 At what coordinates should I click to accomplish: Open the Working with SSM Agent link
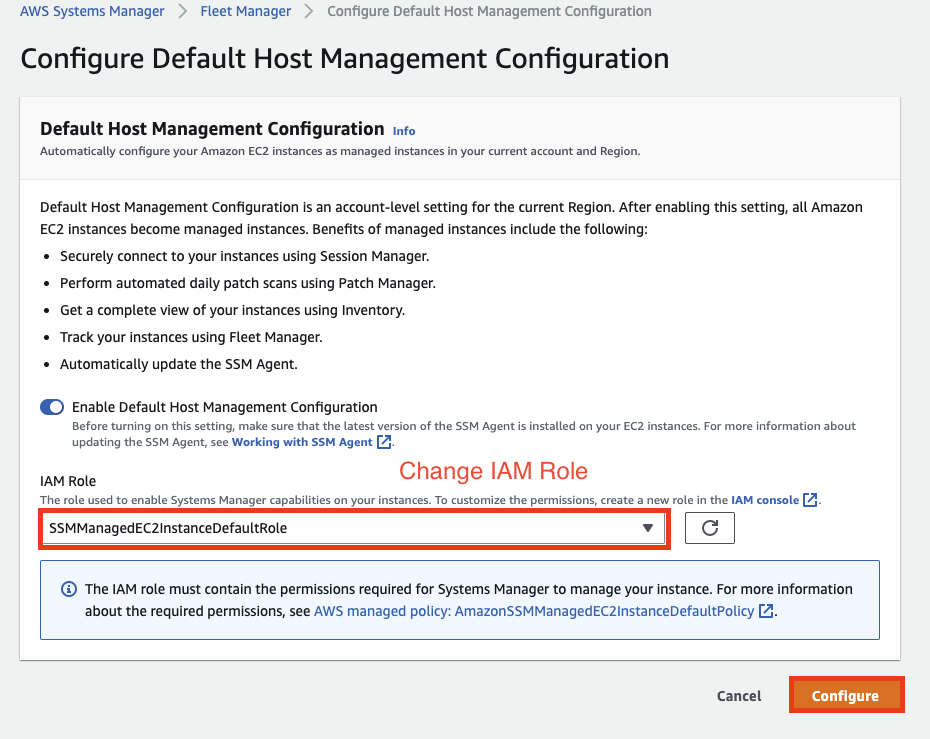[x=302, y=442]
